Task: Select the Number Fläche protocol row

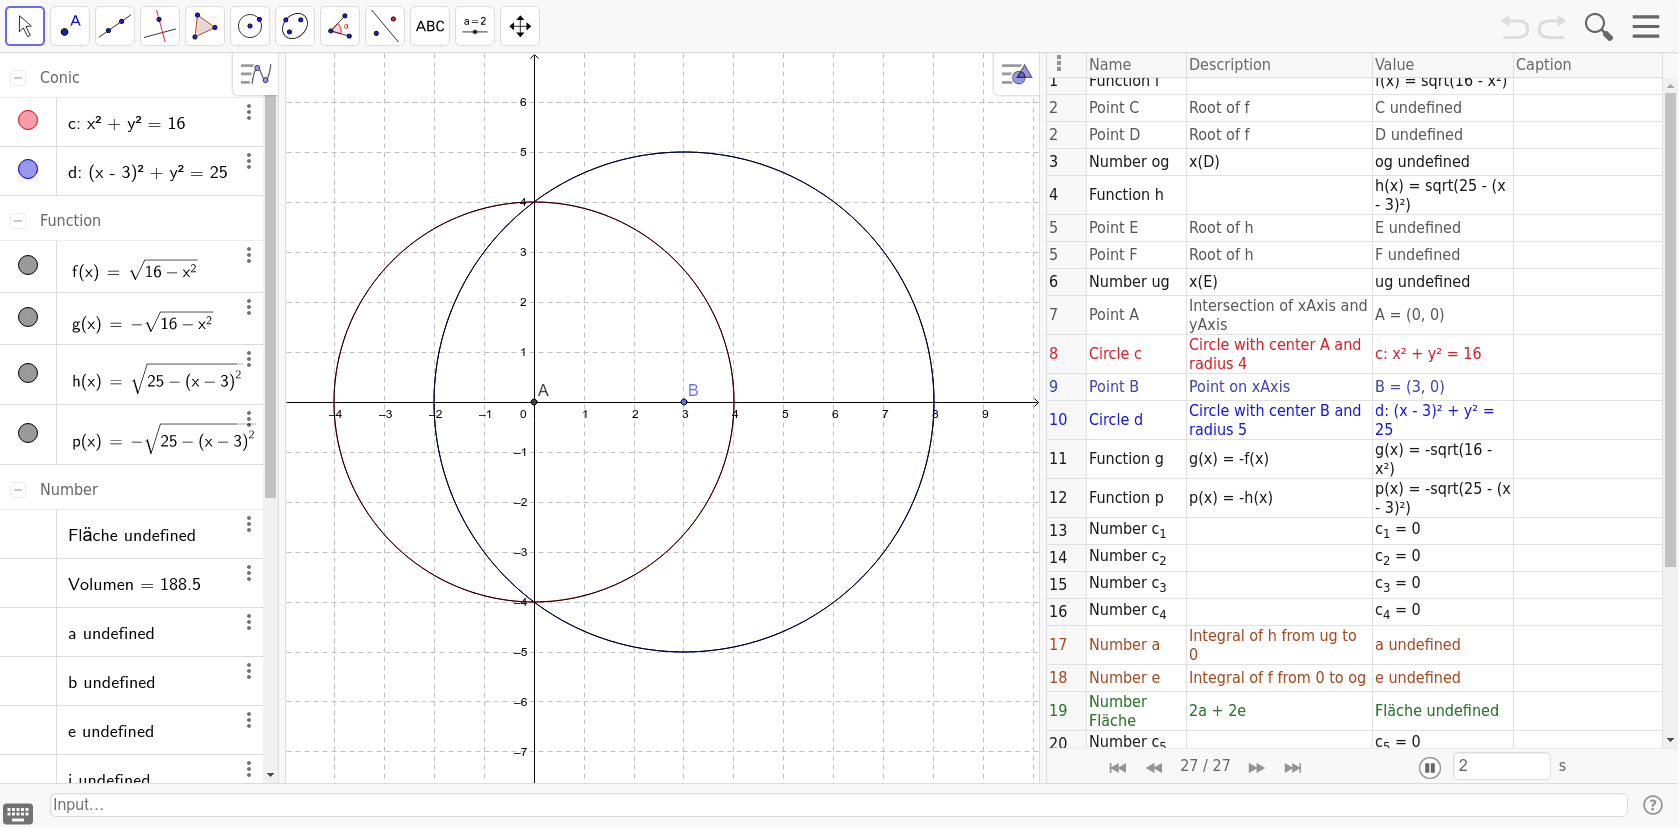Action: (1354, 711)
